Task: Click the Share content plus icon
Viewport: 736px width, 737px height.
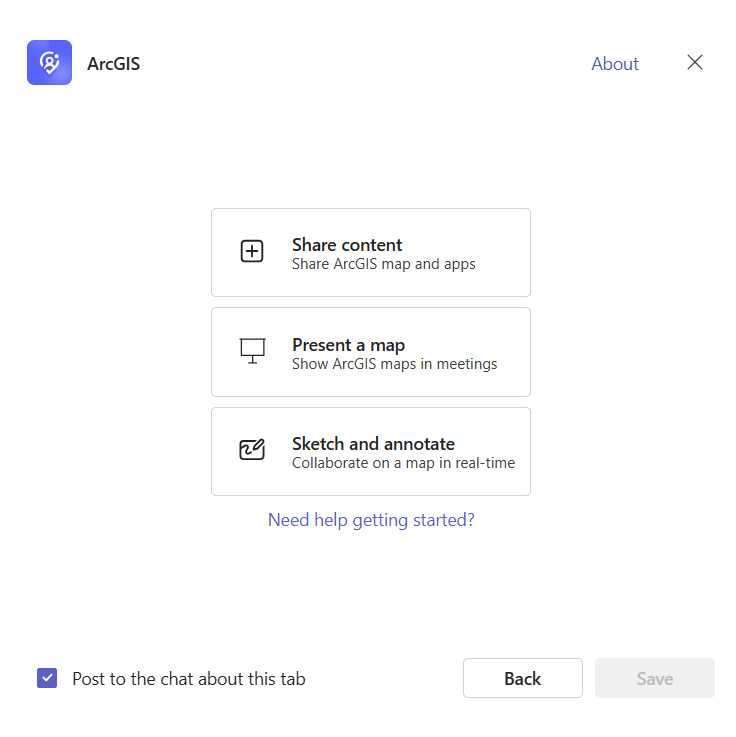Action: (252, 252)
